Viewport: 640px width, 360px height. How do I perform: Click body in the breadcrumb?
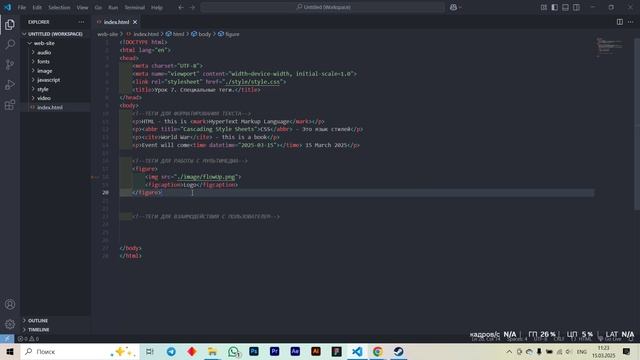click(204, 34)
